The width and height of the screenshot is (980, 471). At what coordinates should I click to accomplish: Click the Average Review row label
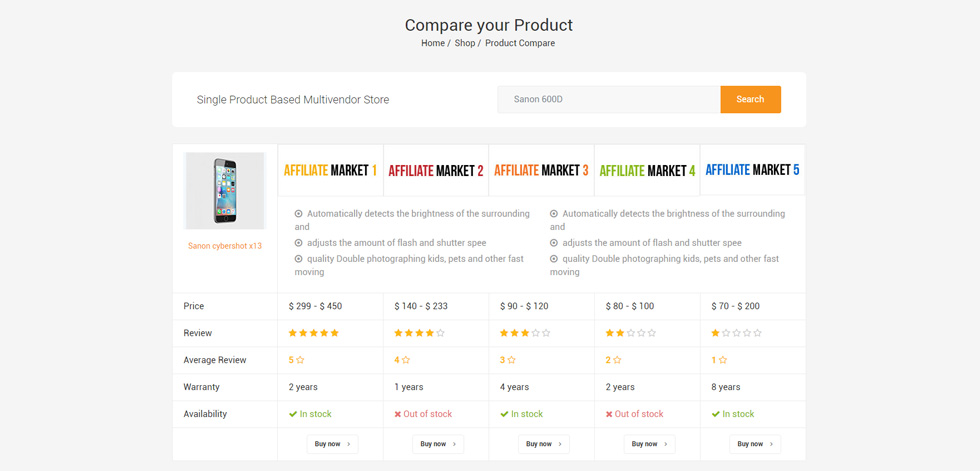click(x=215, y=360)
